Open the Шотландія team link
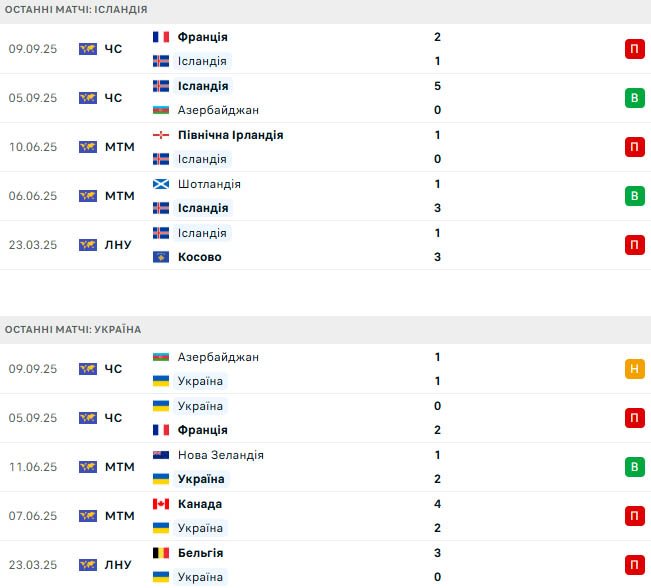Screen dimensions: 651x588 click(209, 184)
